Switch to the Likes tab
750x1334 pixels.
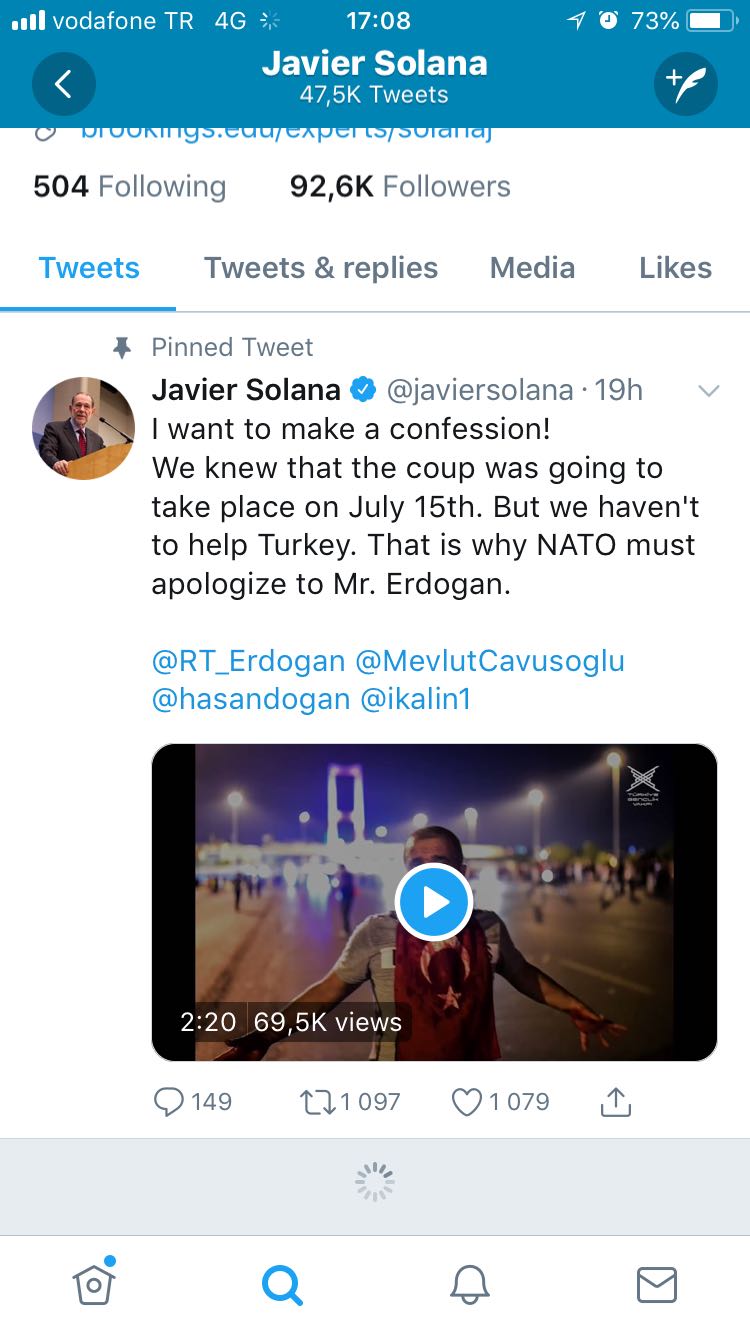click(x=675, y=268)
